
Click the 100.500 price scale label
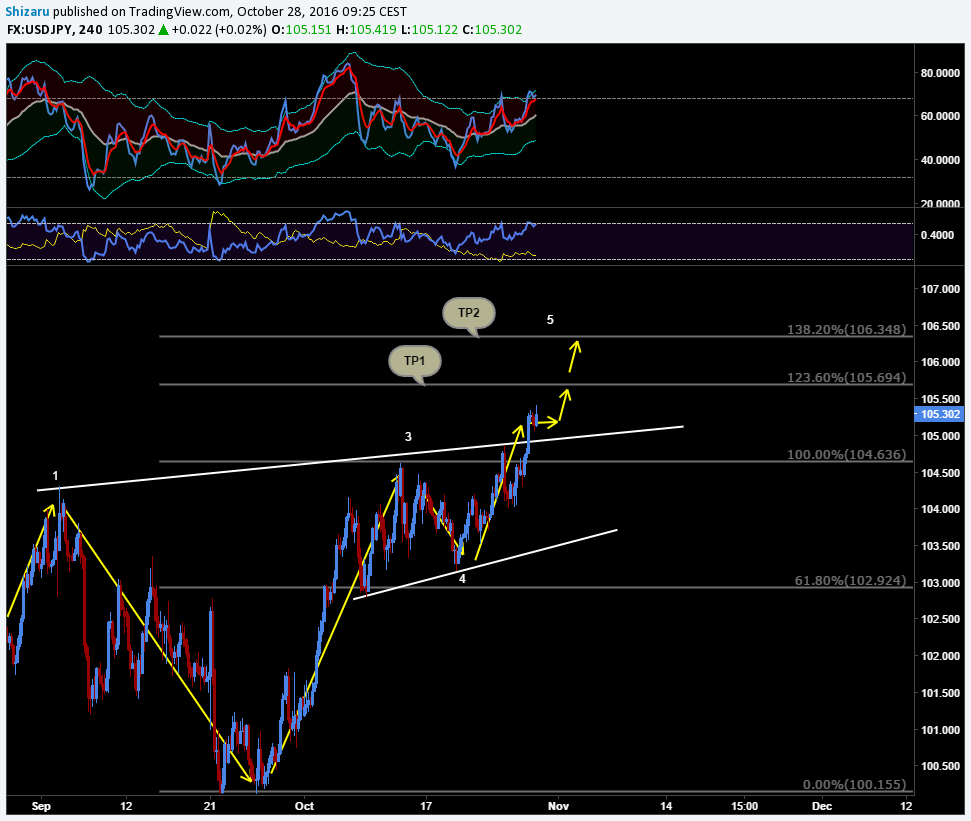tap(941, 767)
